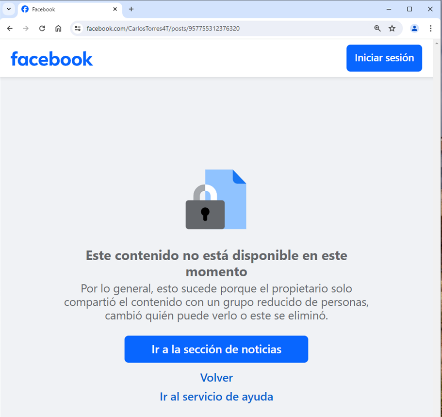Open the browser home page icon
The width and height of the screenshot is (442, 417).
(58, 28)
